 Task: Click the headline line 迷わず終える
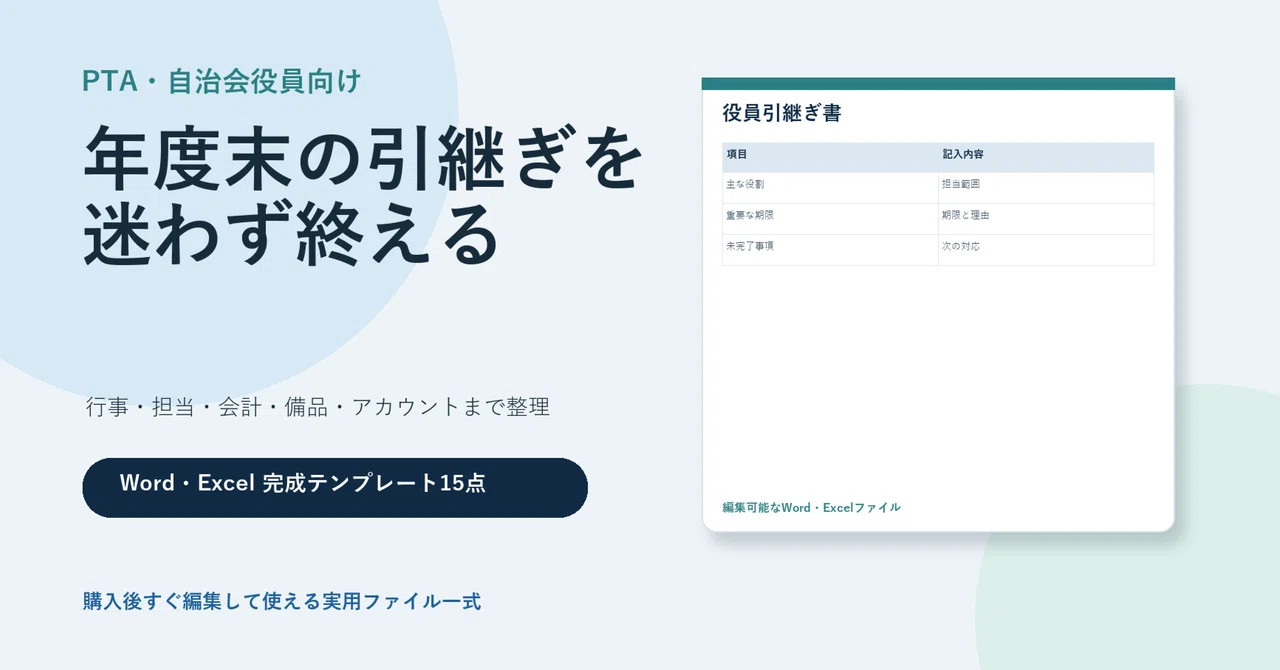290,235
